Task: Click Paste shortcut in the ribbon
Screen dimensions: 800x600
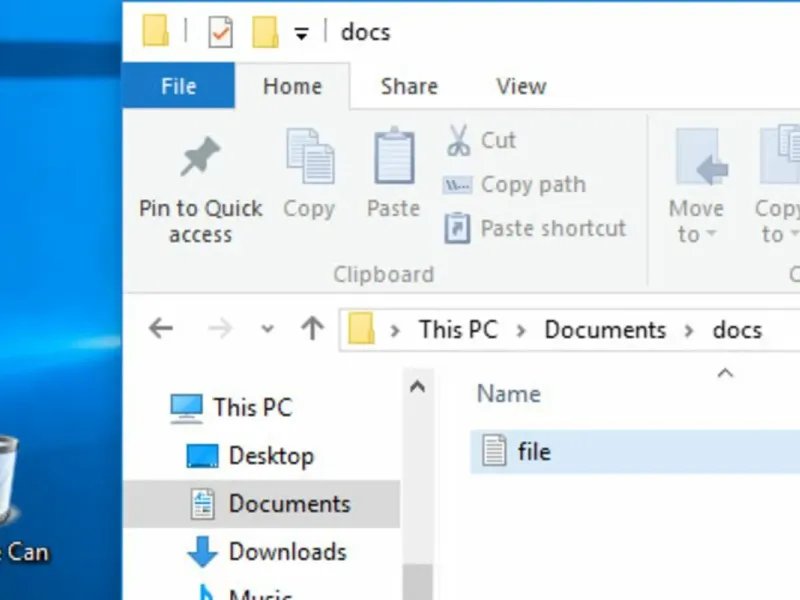Action: [535, 228]
